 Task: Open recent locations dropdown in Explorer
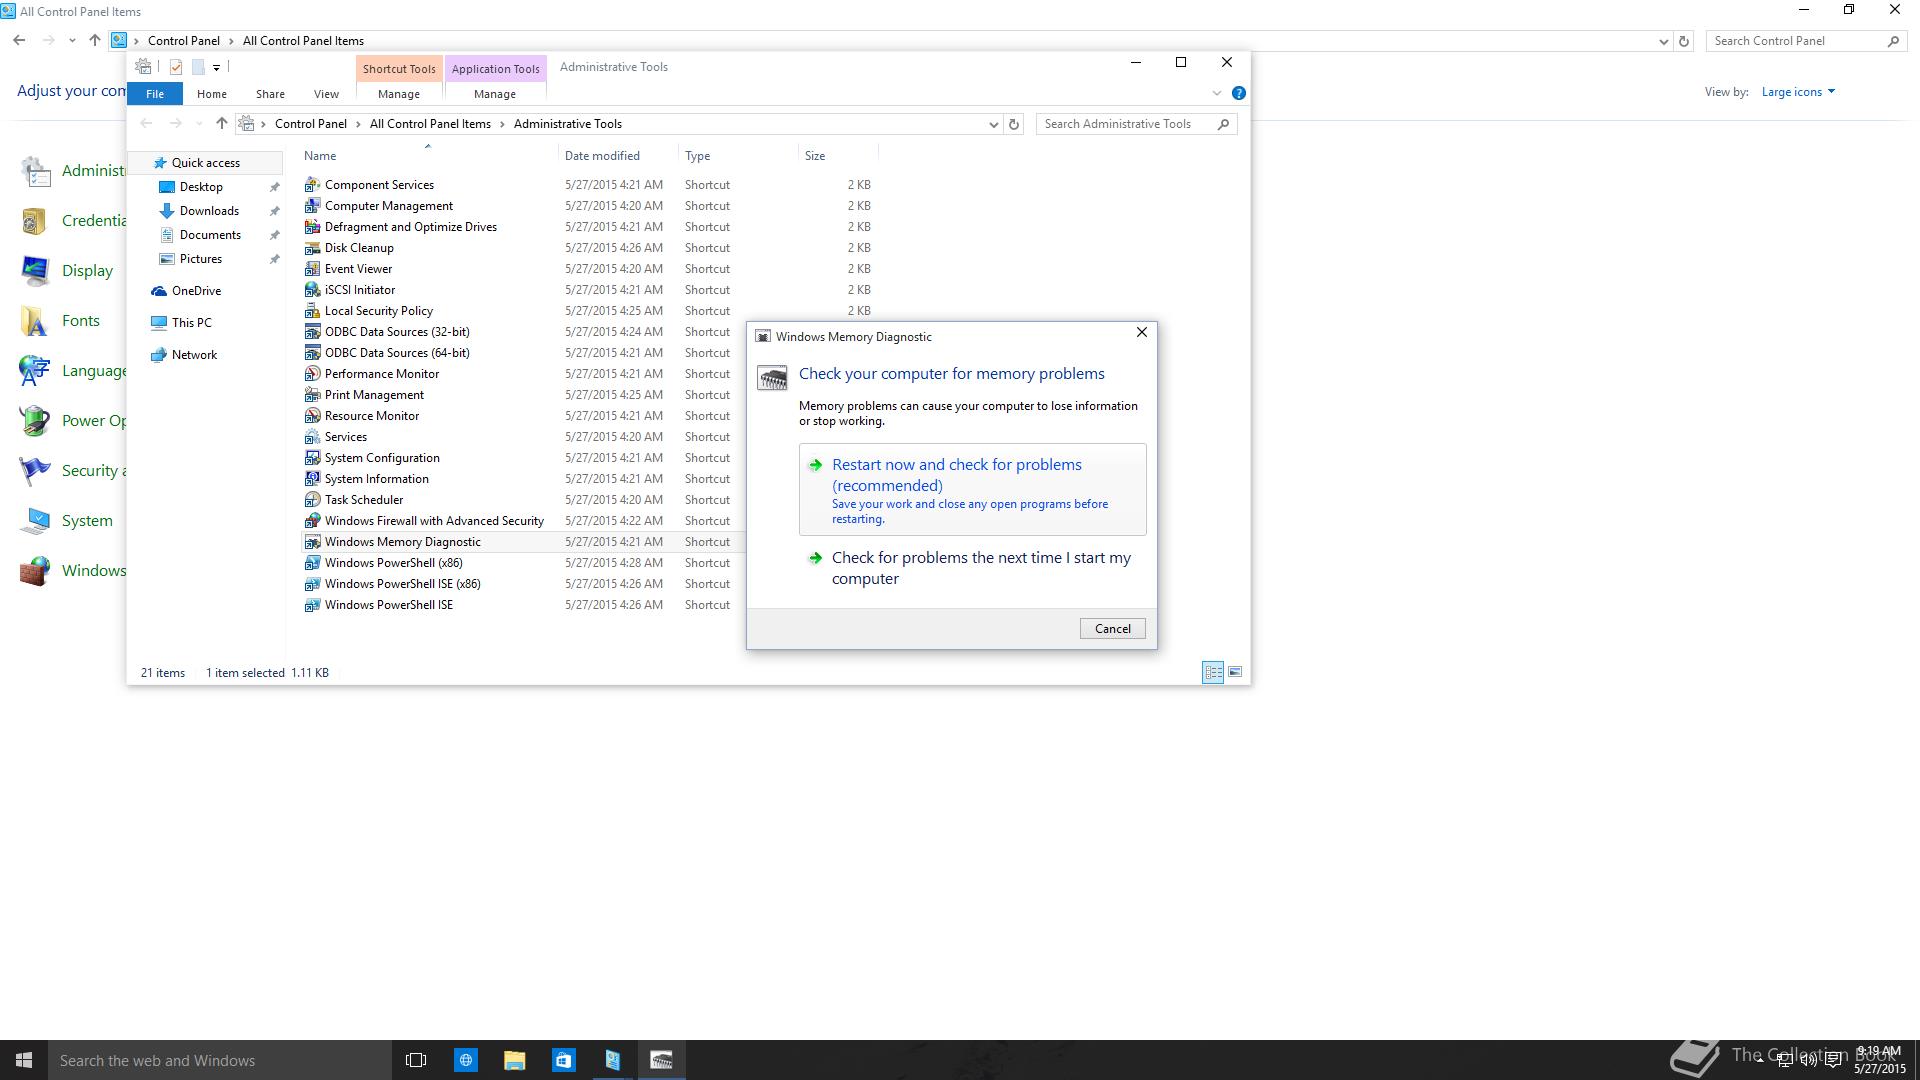[x=199, y=124]
